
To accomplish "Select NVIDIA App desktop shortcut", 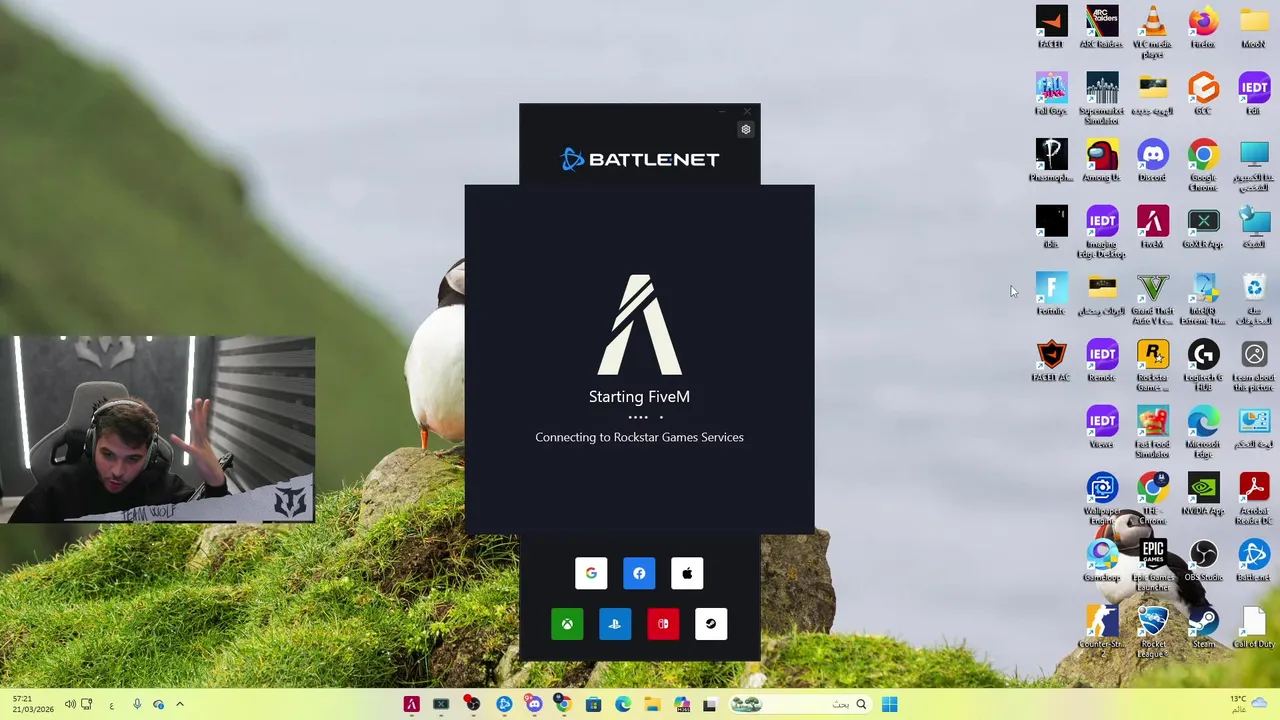I will [1203, 495].
